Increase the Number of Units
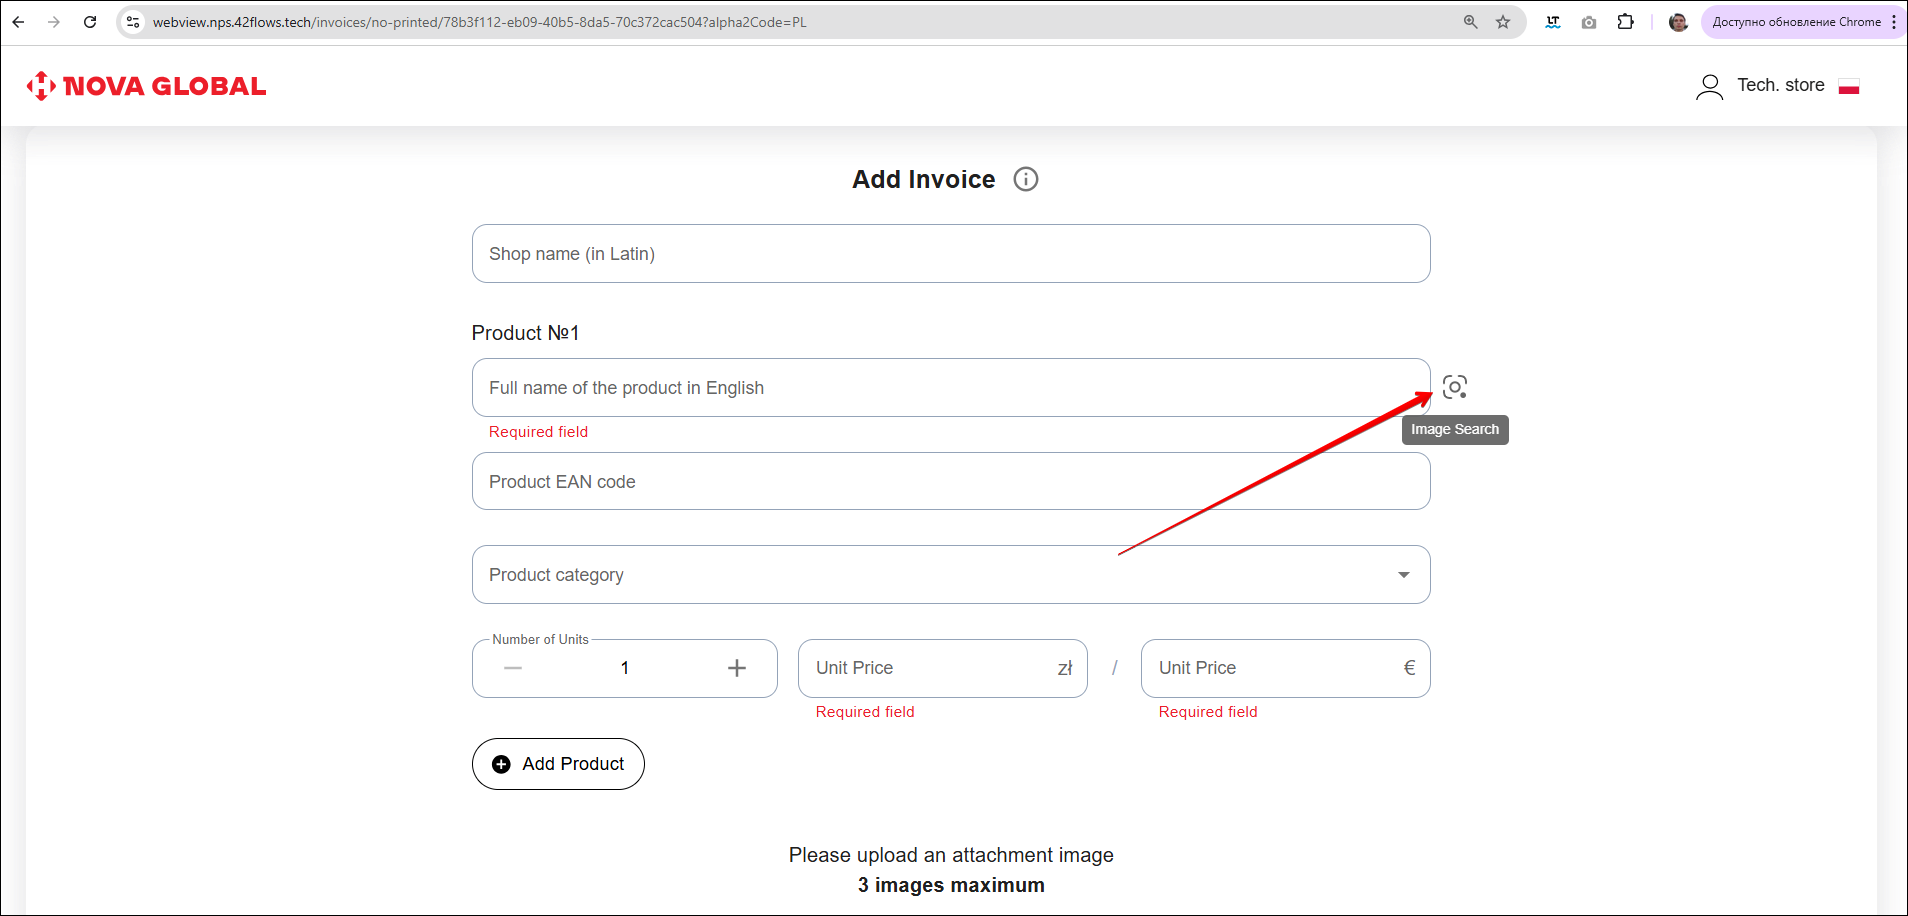Screen dimensions: 1908x916 [736, 668]
